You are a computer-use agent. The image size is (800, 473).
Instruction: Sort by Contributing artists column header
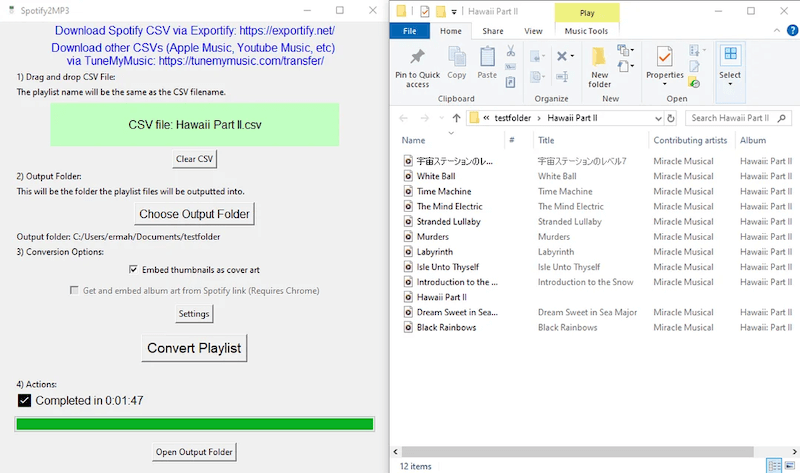[x=690, y=140]
